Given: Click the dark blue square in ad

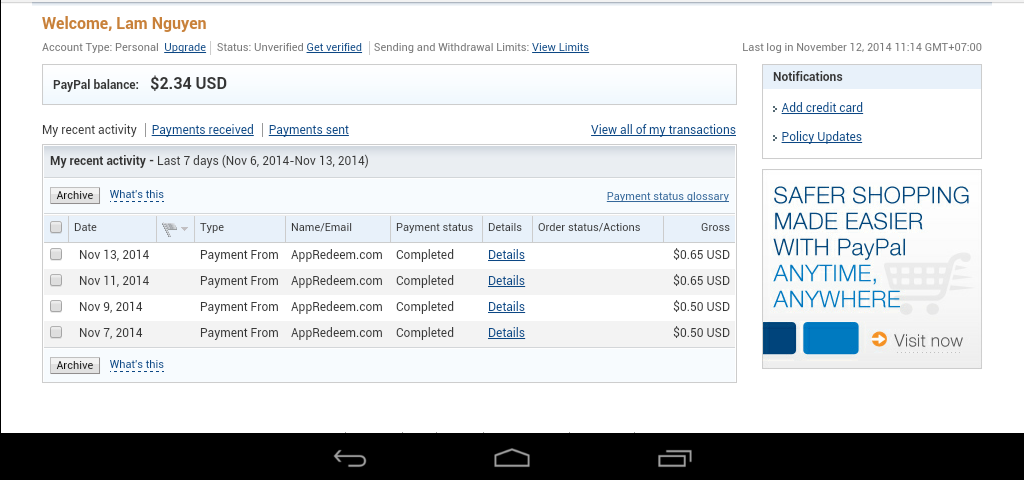Looking at the screenshot, I should pyautogui.click(x=779, y=338).
